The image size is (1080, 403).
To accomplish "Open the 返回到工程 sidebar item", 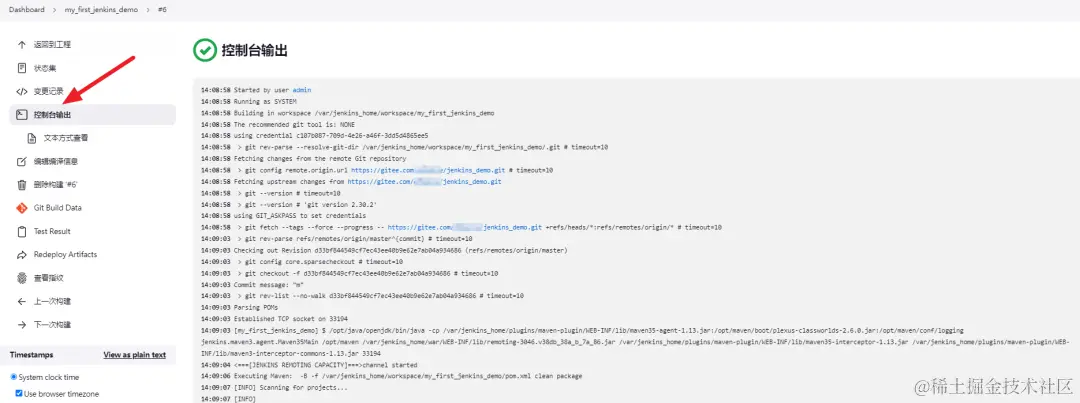I will [x=92, y=45].
